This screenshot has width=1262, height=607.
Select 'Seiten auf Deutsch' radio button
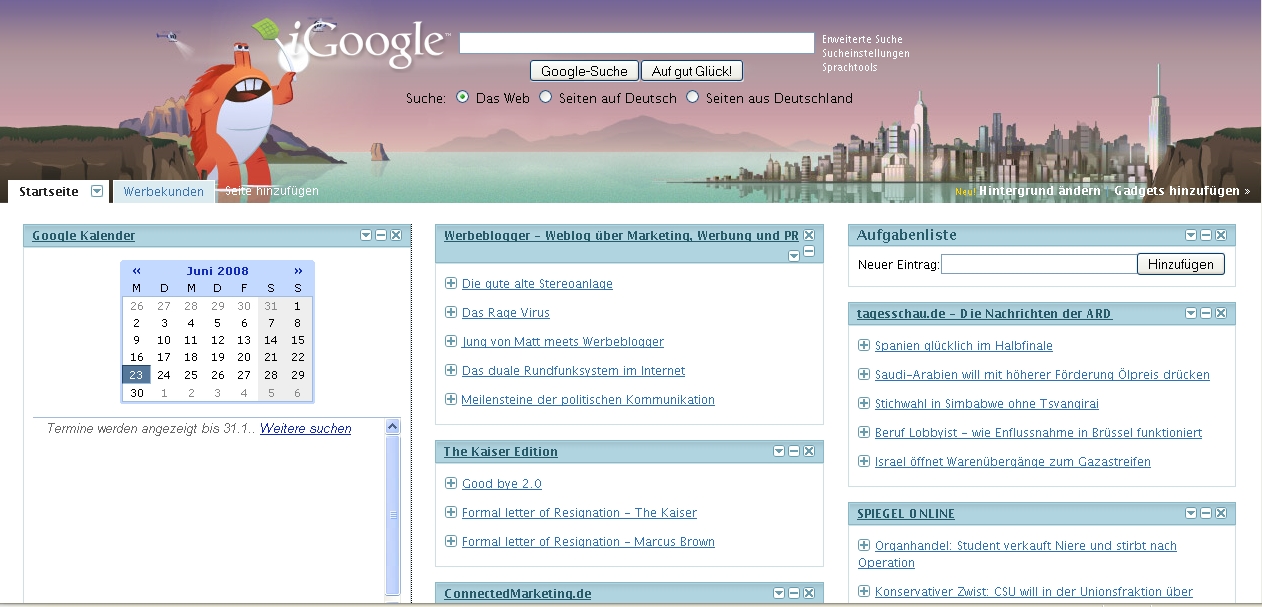pyautogui.click(x=545, y=97)
